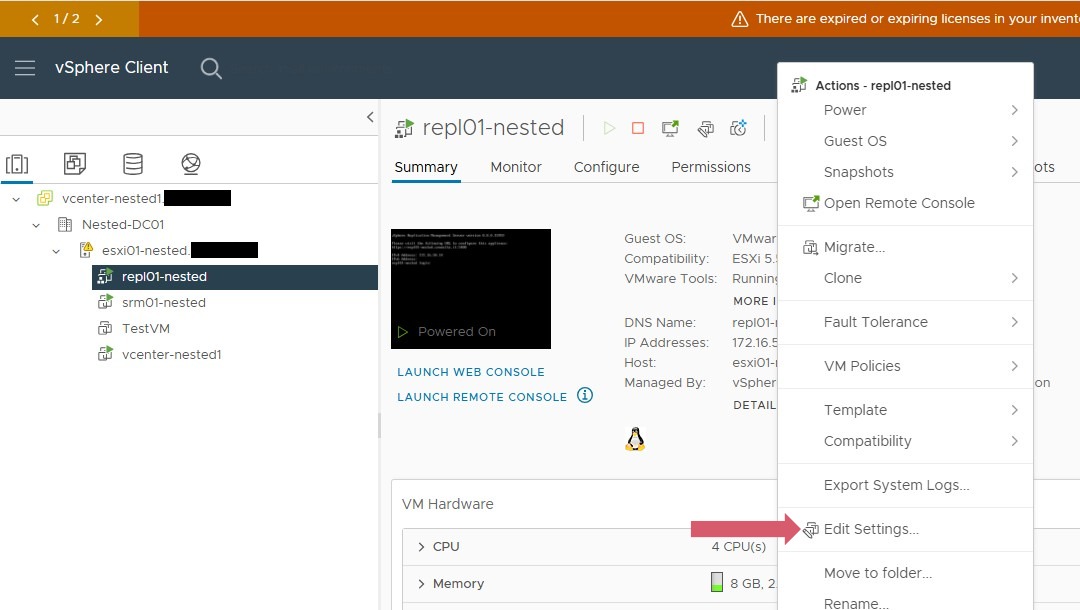Go to next notification banner

98,19
